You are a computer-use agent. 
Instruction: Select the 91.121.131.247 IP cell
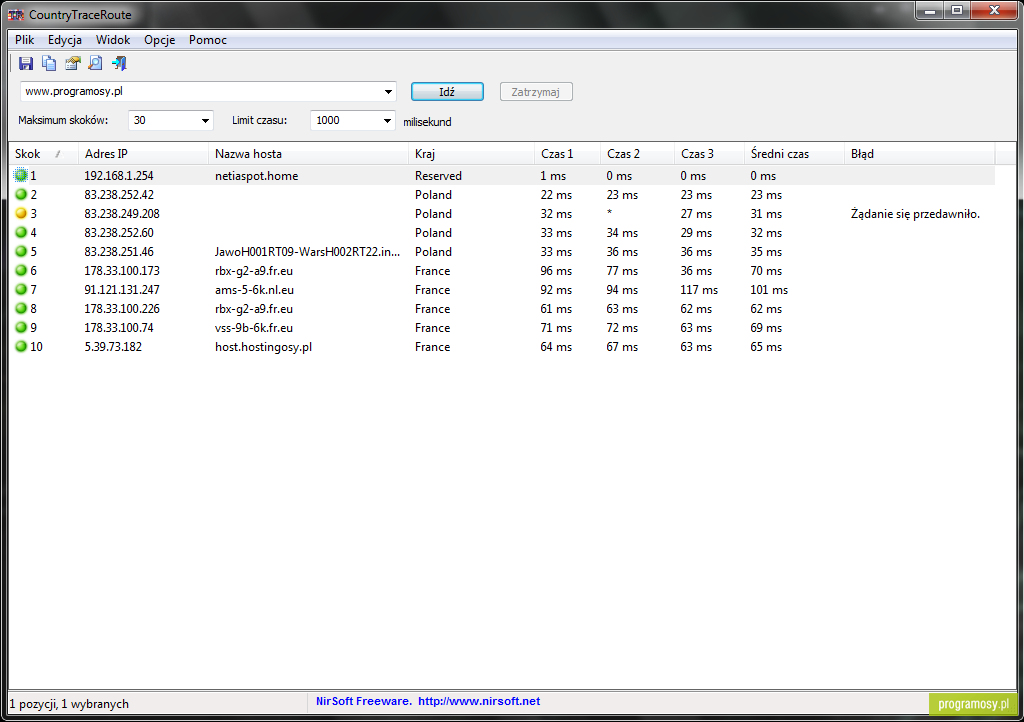tap(121, 289)
